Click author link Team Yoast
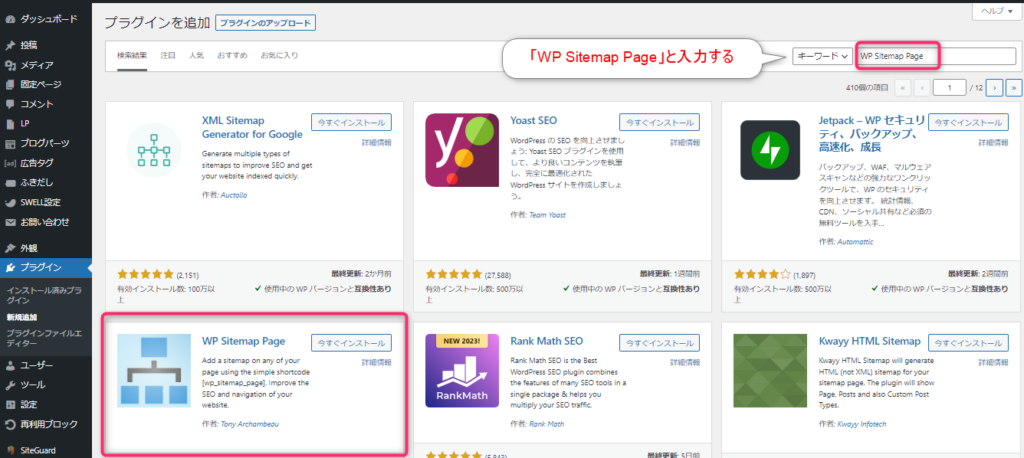The height and width of the screenshot is (458, 1024). (x=547, y=215)
